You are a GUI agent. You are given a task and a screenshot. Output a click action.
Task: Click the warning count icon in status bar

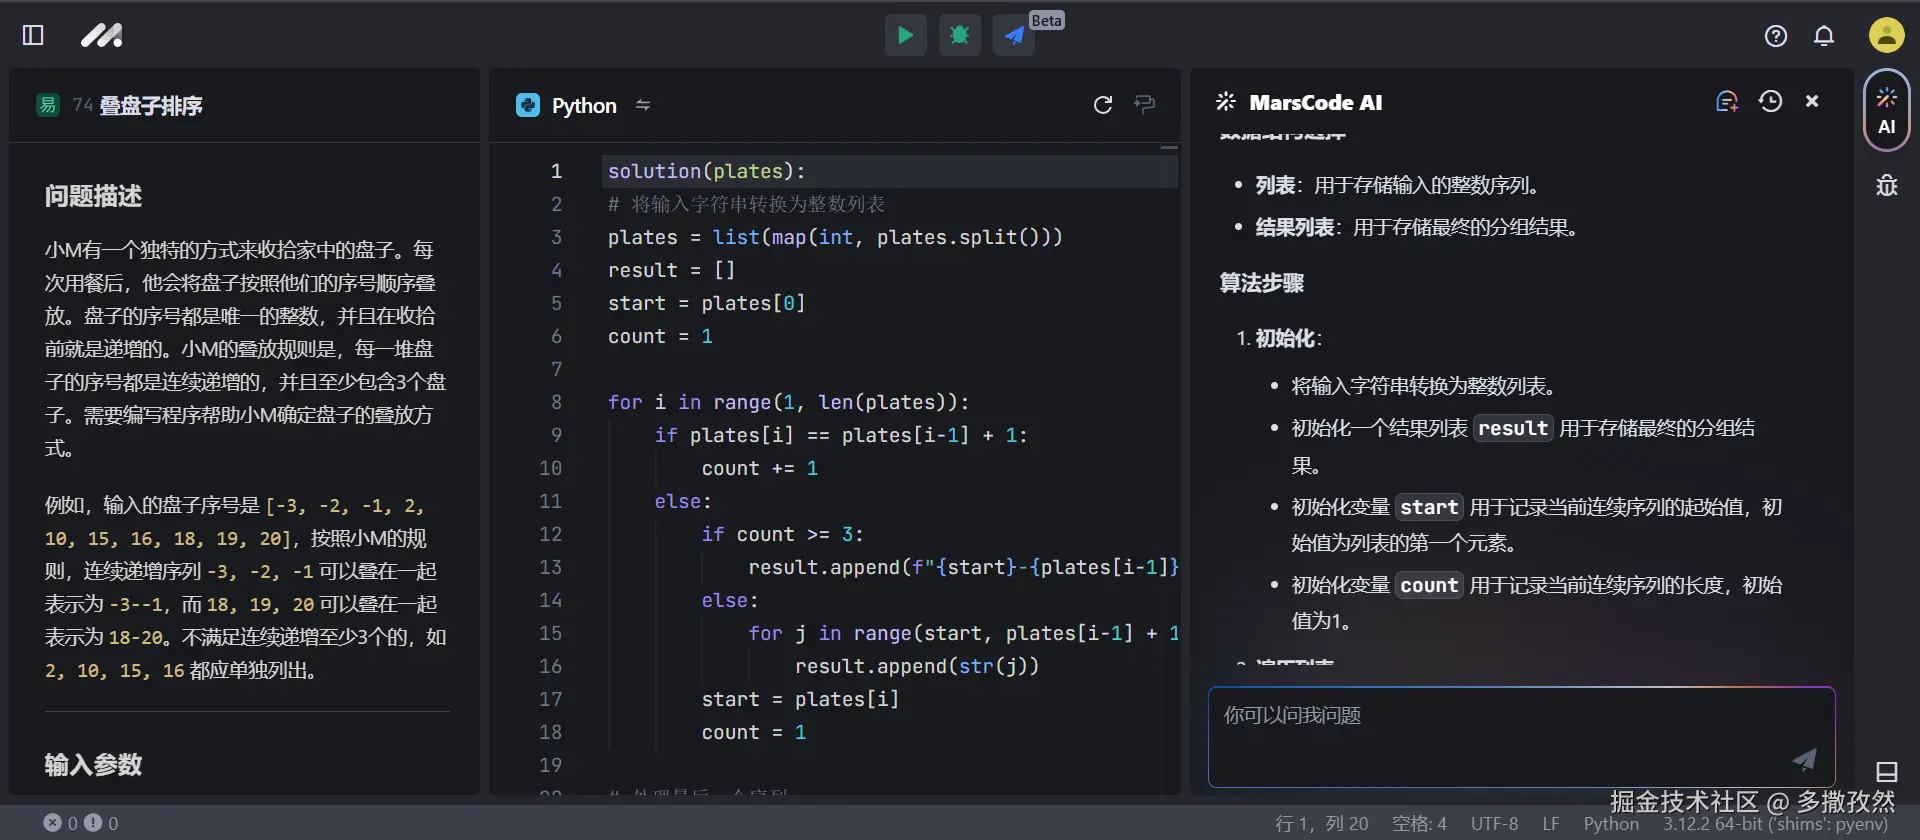coord(93,822)
